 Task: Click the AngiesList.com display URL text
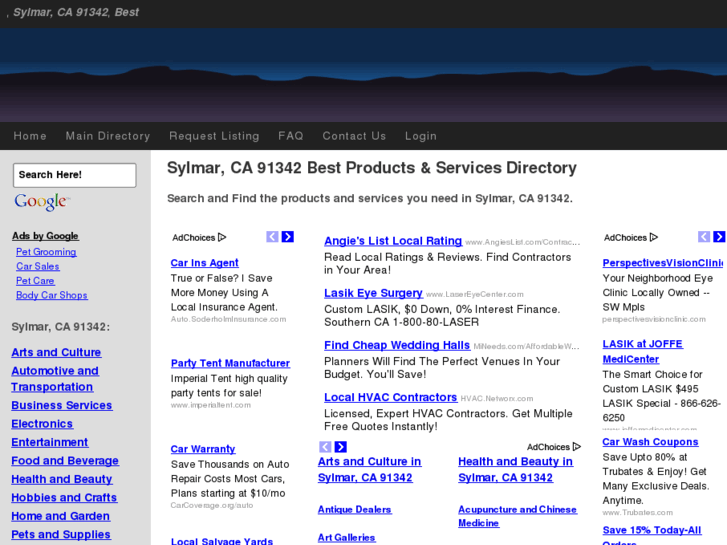point(523,242)
